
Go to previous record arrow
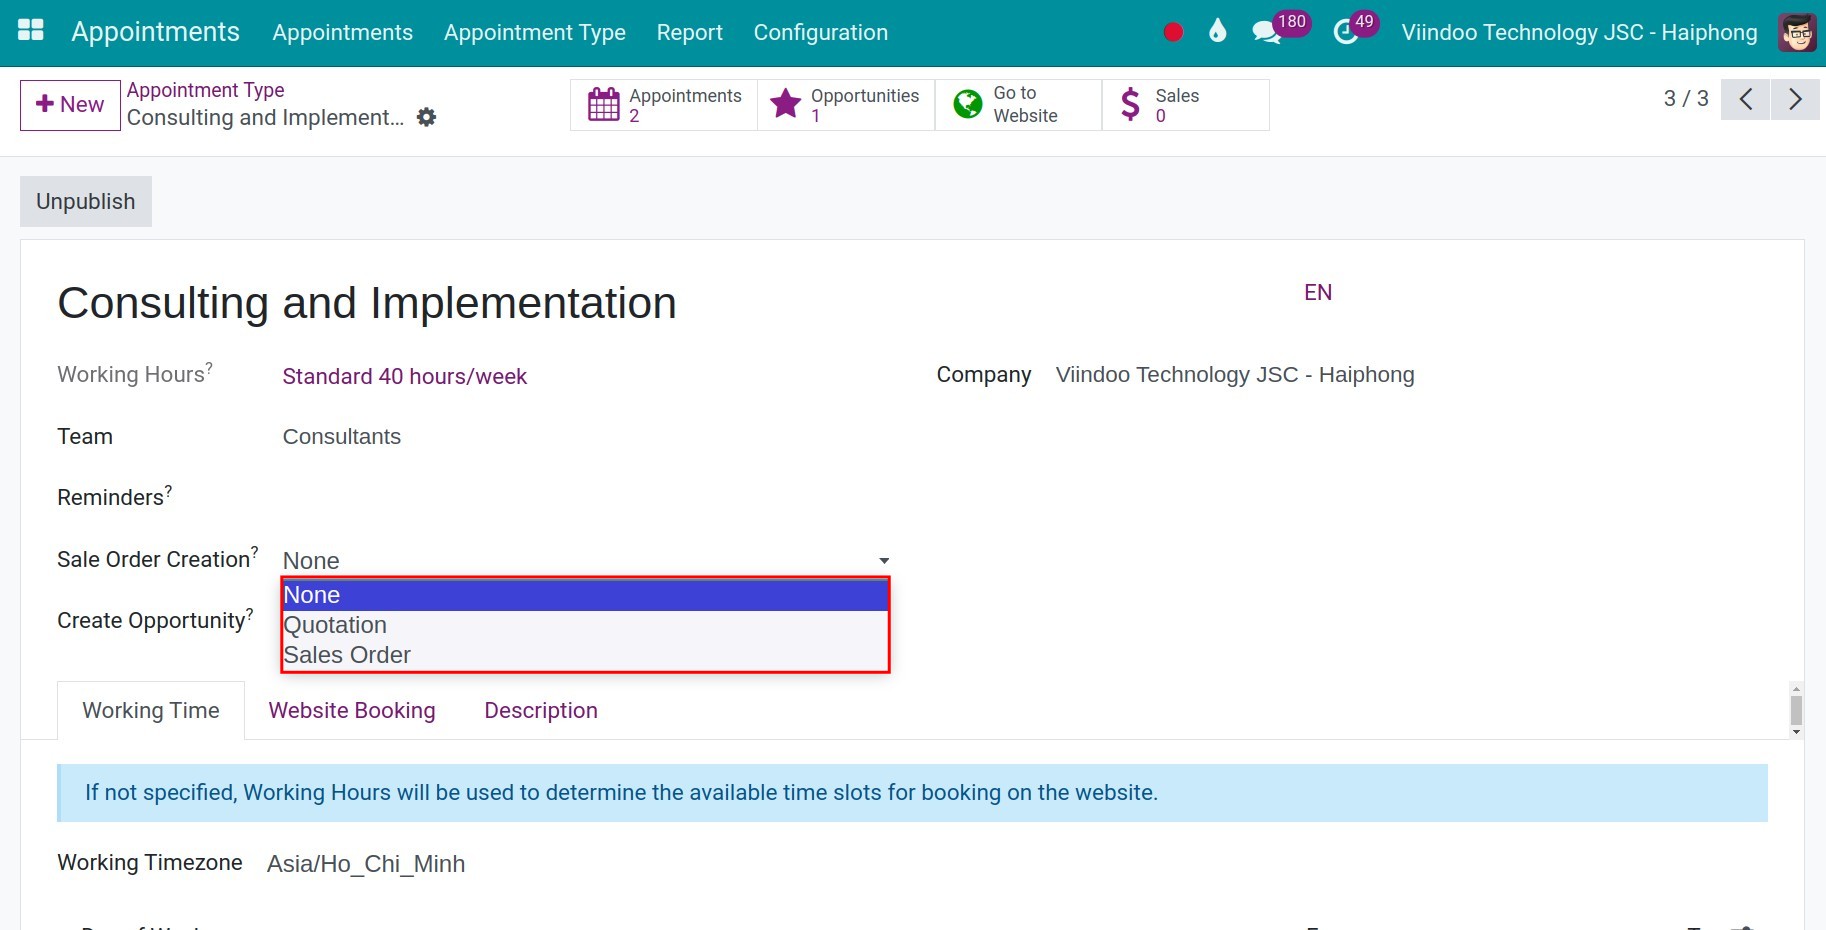(x=1746, y=99)
